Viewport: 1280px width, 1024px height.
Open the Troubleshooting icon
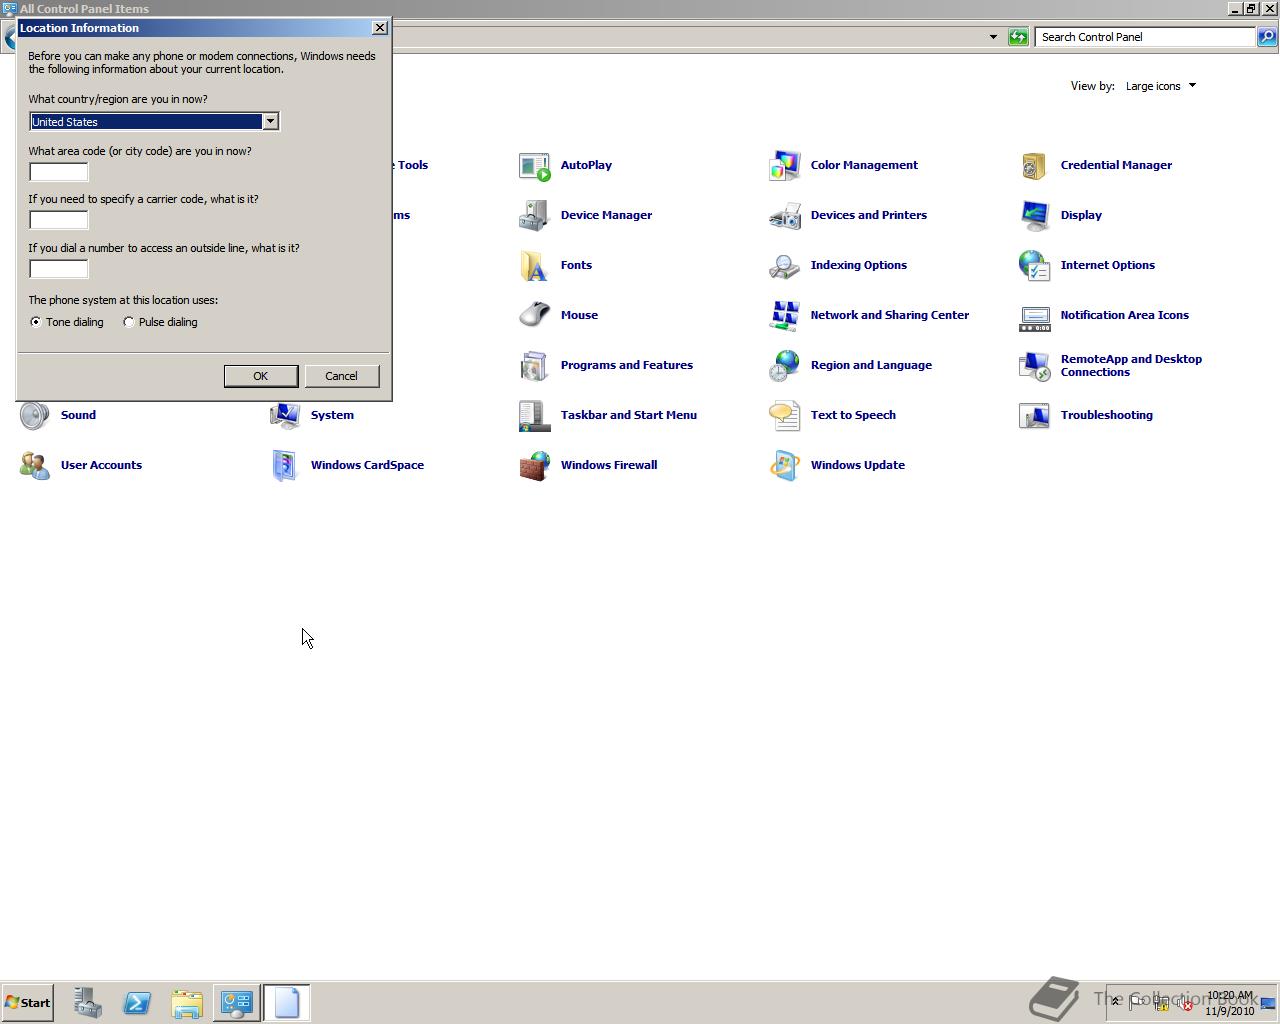[x=1035, y=416]
